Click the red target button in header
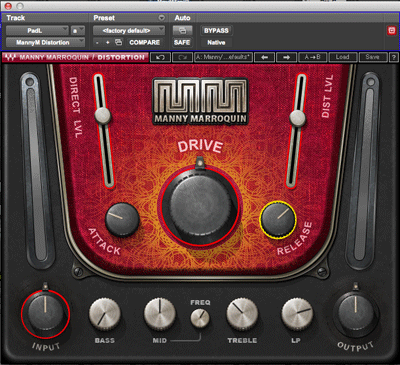This screenshot has width=400, height=365. tap(392, 31)
